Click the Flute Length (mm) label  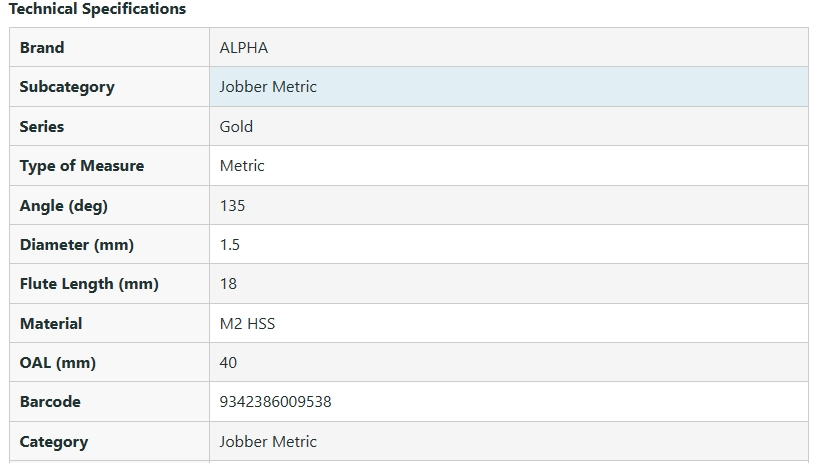[89, 284]
